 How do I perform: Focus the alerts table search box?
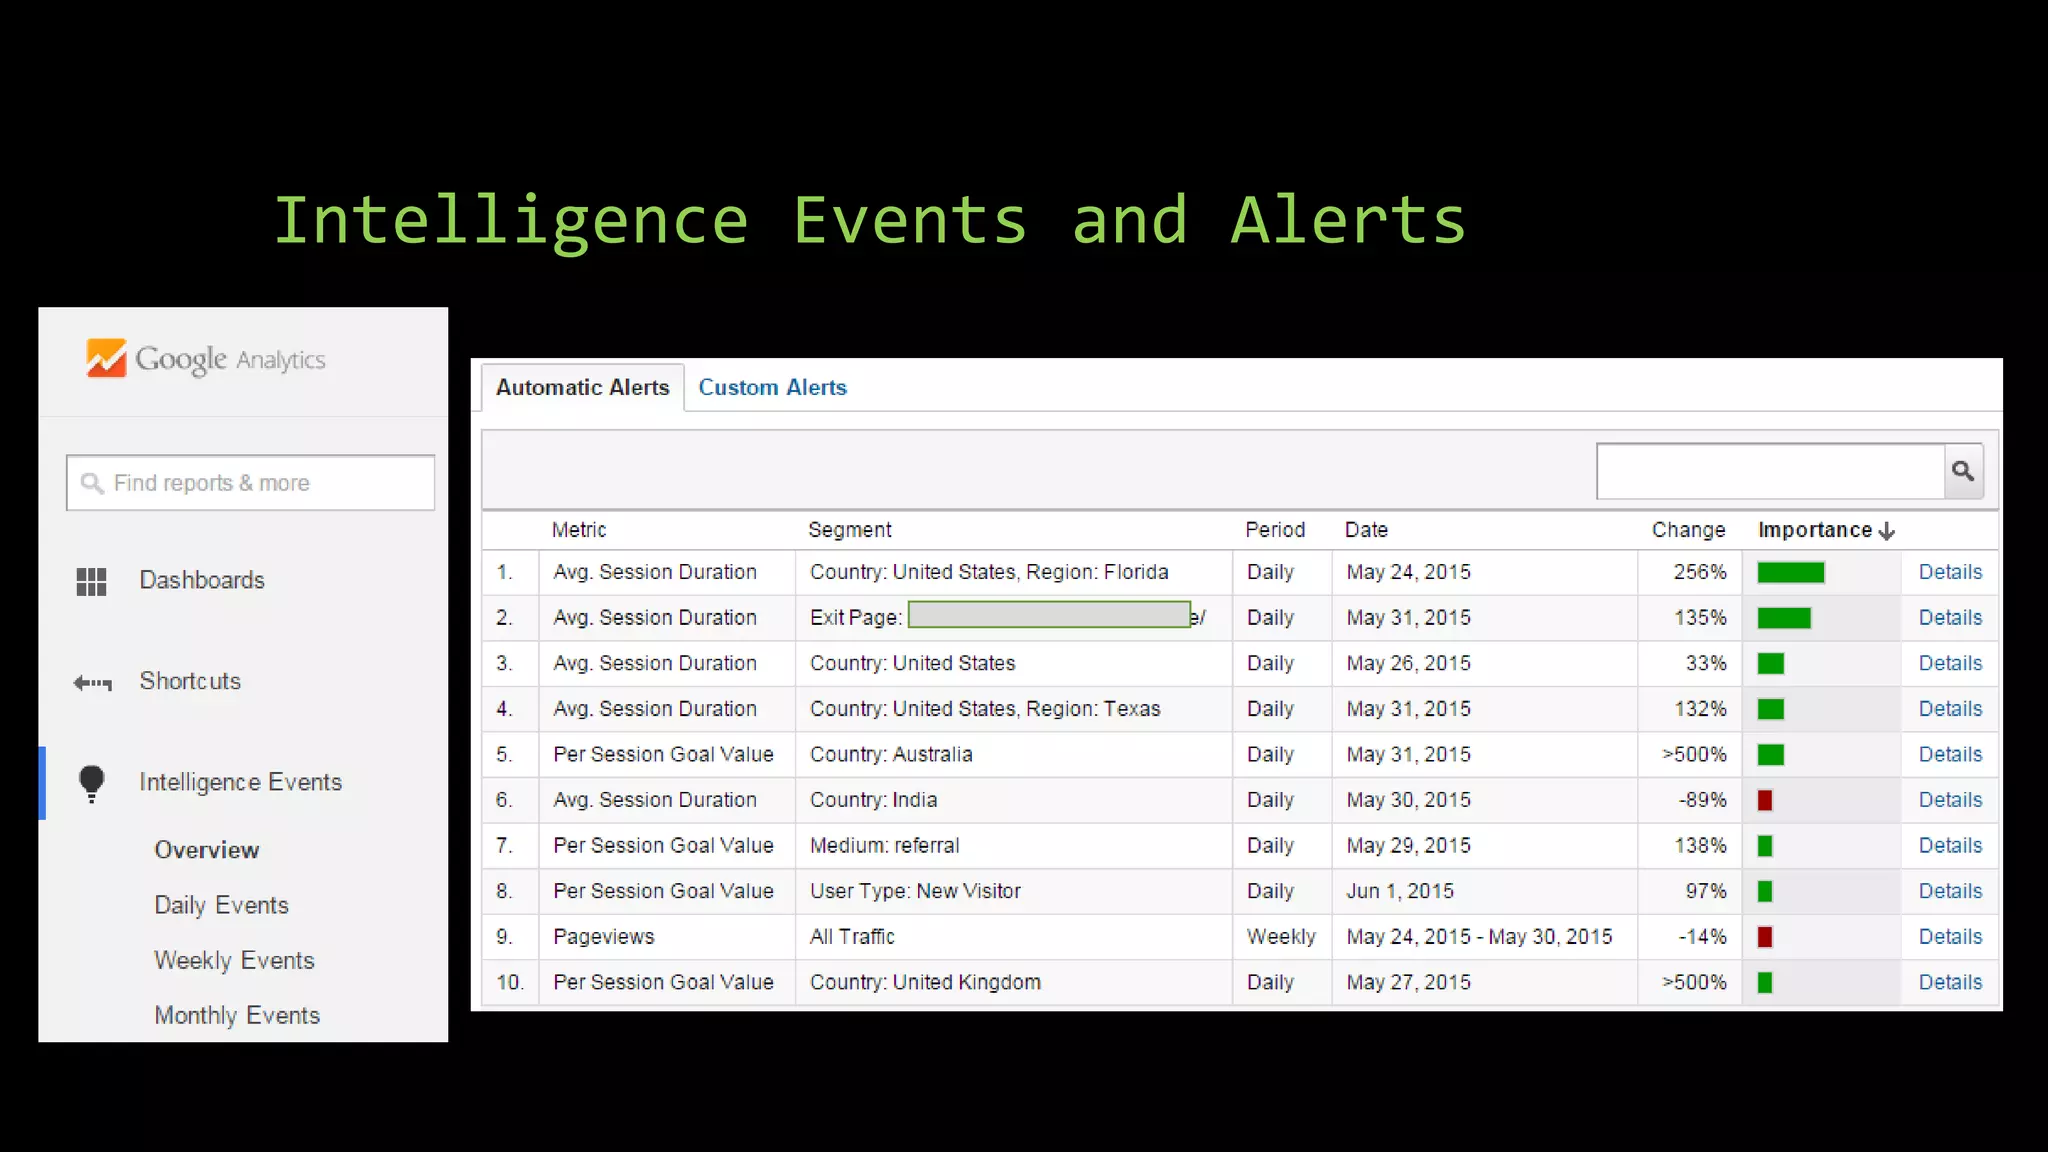1771,471
